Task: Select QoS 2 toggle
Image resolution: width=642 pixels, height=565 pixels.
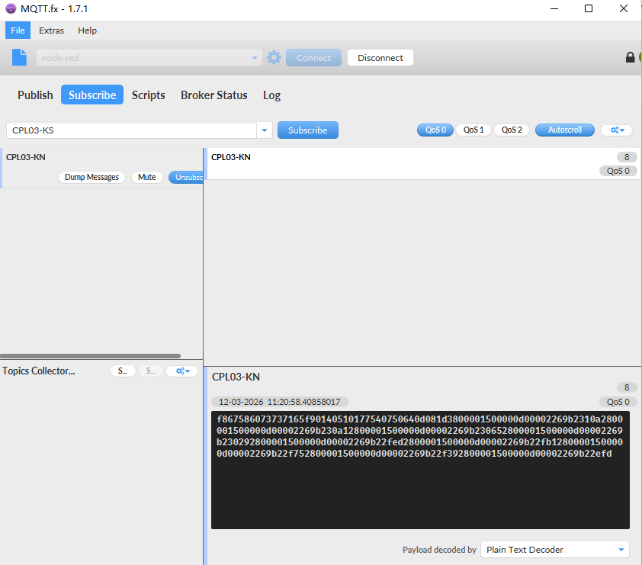Action: click(511, 130)
